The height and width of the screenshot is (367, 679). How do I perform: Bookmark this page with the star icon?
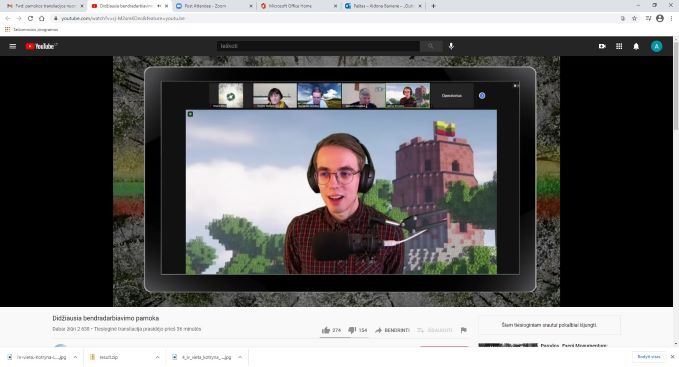tap(634, 18)
